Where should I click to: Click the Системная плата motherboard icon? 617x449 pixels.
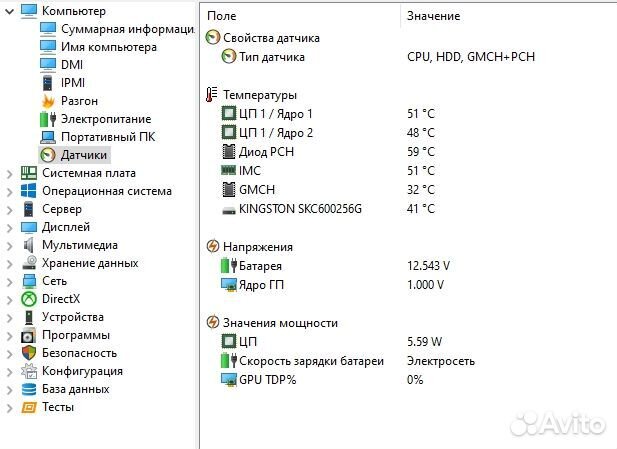click(x=29, y=173)
